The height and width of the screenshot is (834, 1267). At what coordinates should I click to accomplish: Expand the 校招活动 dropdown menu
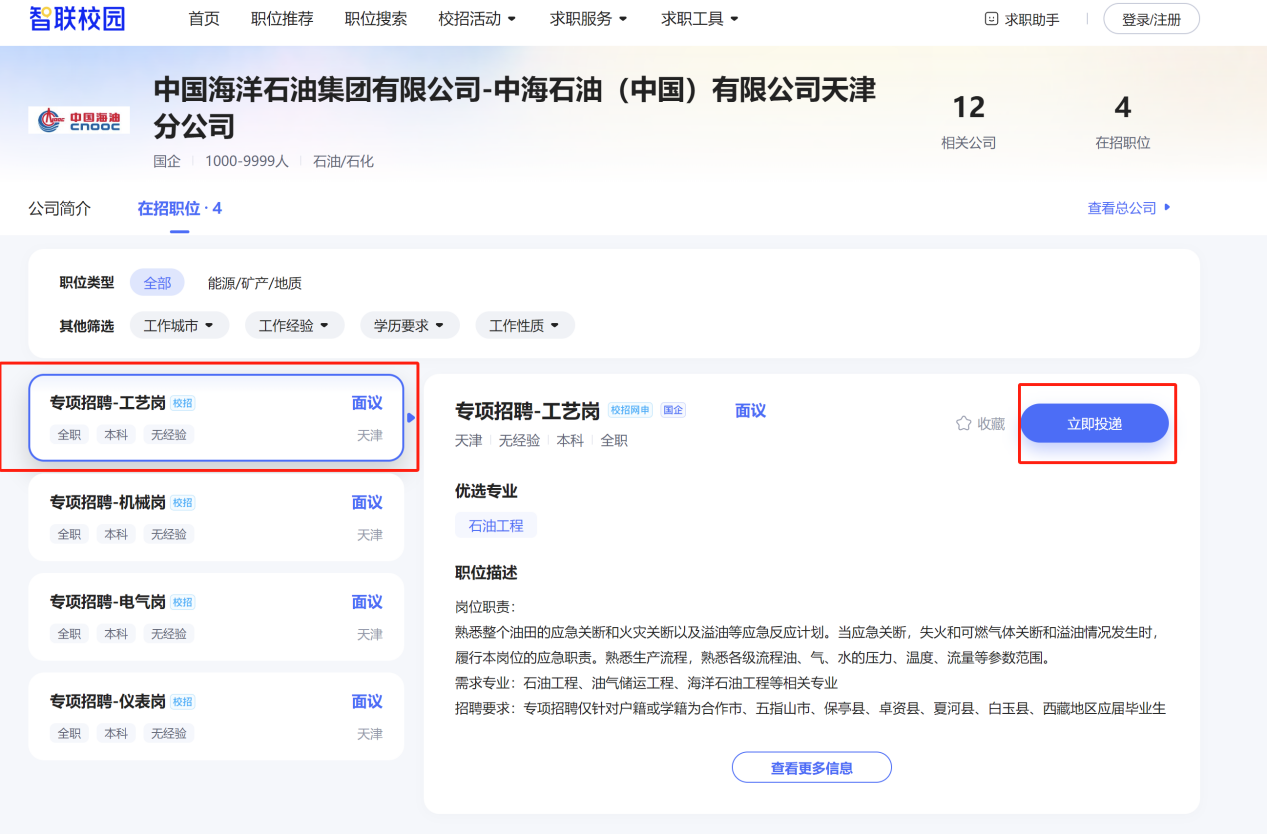click(478, 19)
